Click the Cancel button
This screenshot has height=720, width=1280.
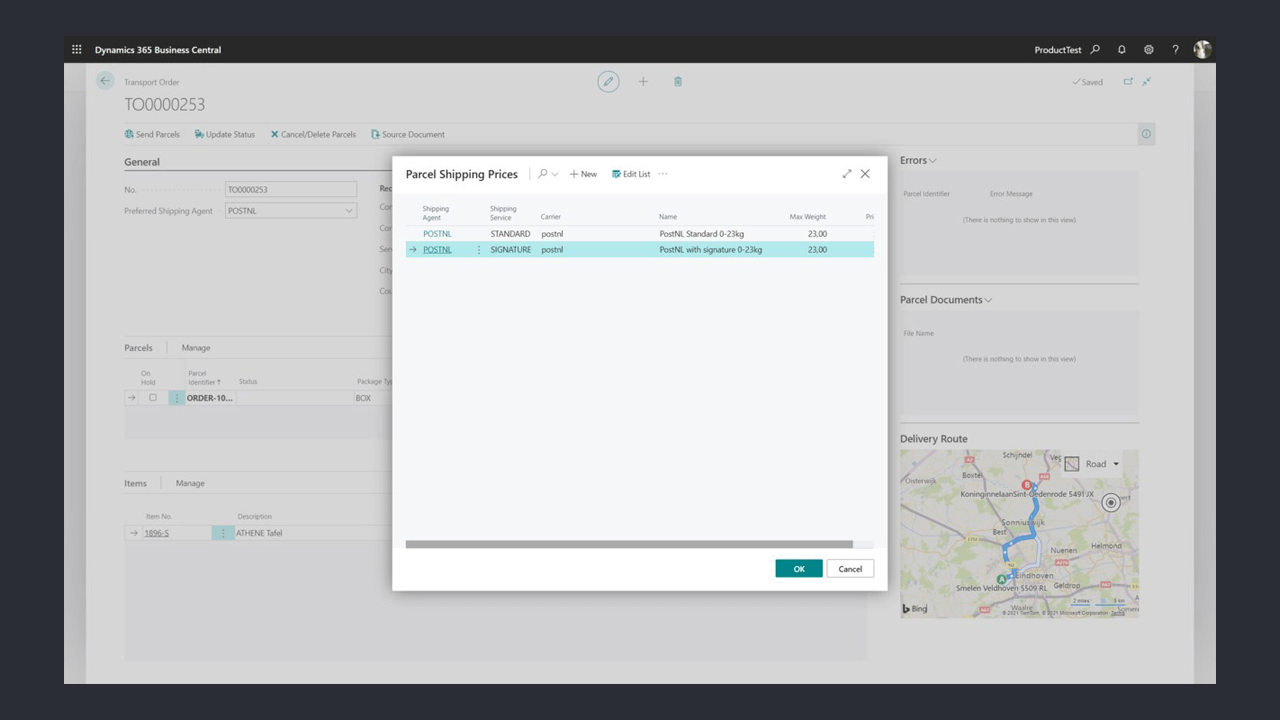[850, 568]
